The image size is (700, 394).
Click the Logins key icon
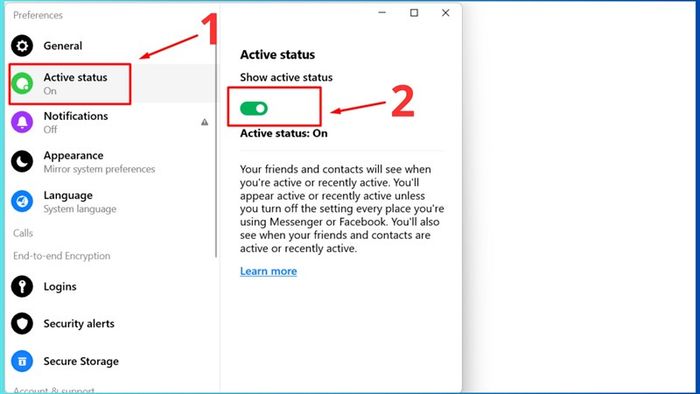22,286
